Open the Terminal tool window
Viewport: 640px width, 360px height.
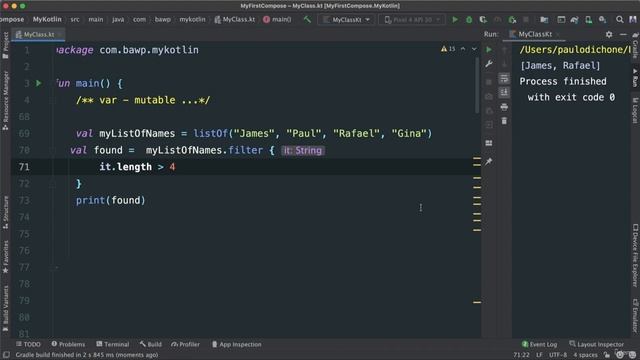click(x=113, y=344)
